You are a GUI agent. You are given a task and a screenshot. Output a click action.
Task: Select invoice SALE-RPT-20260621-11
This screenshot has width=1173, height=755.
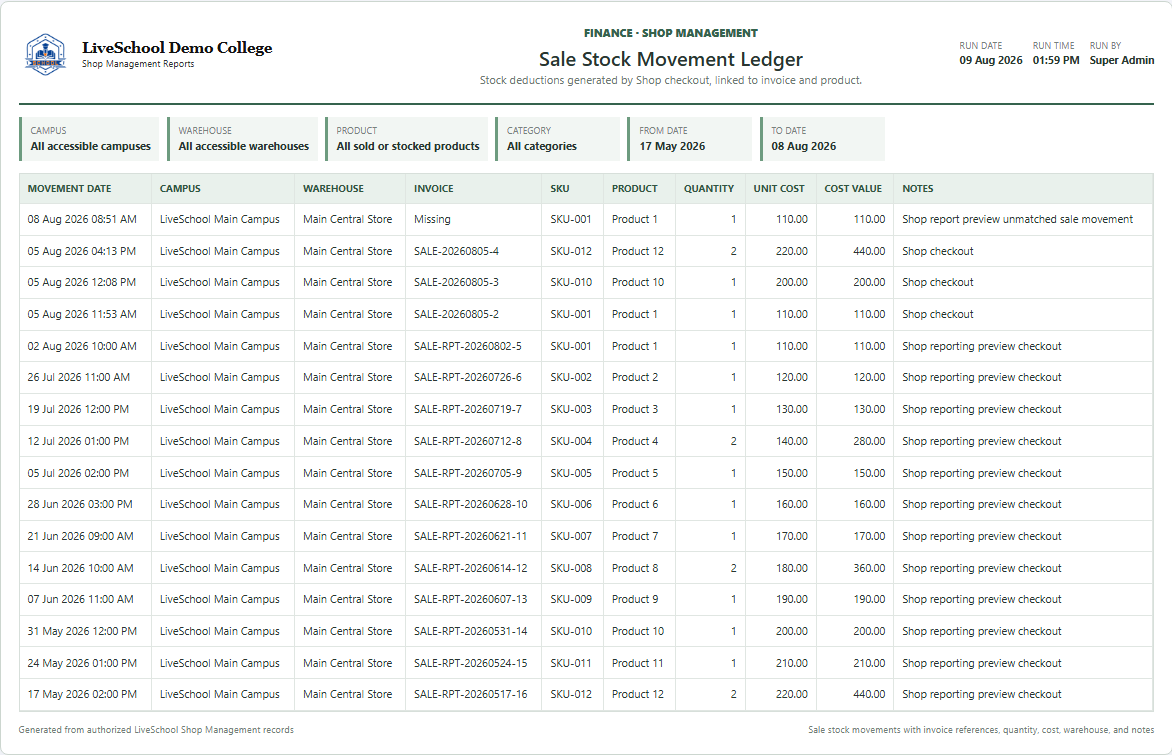coord(471,537)
